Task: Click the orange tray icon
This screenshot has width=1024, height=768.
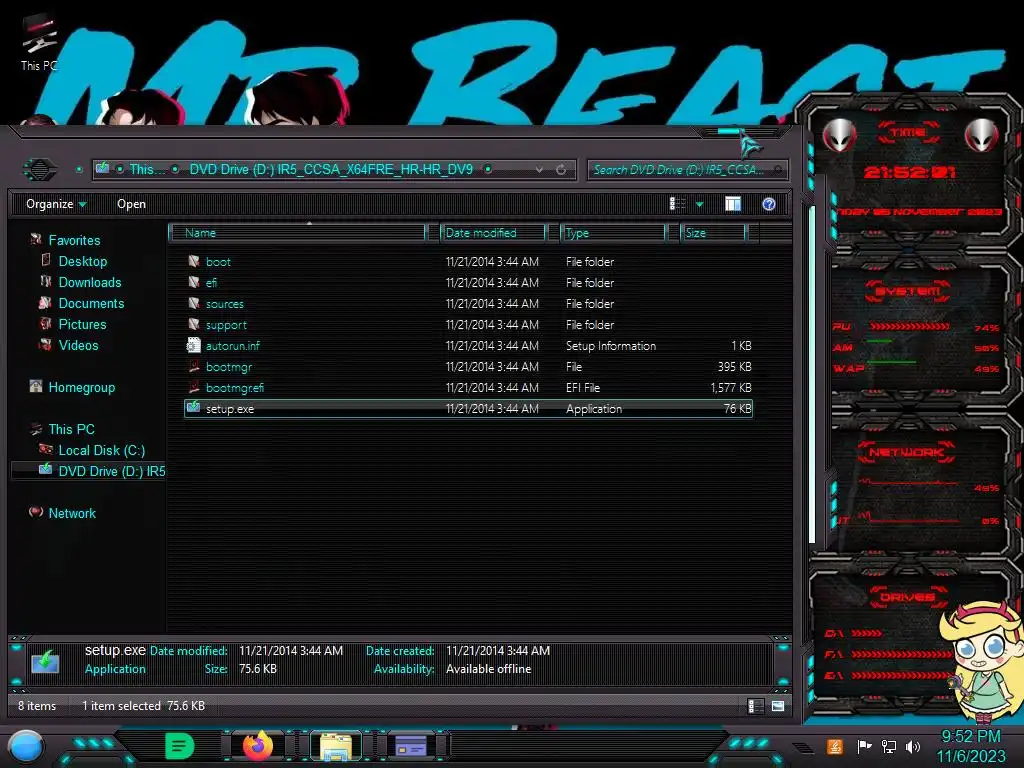Action: pyautogui.click(x=834, y=746)
